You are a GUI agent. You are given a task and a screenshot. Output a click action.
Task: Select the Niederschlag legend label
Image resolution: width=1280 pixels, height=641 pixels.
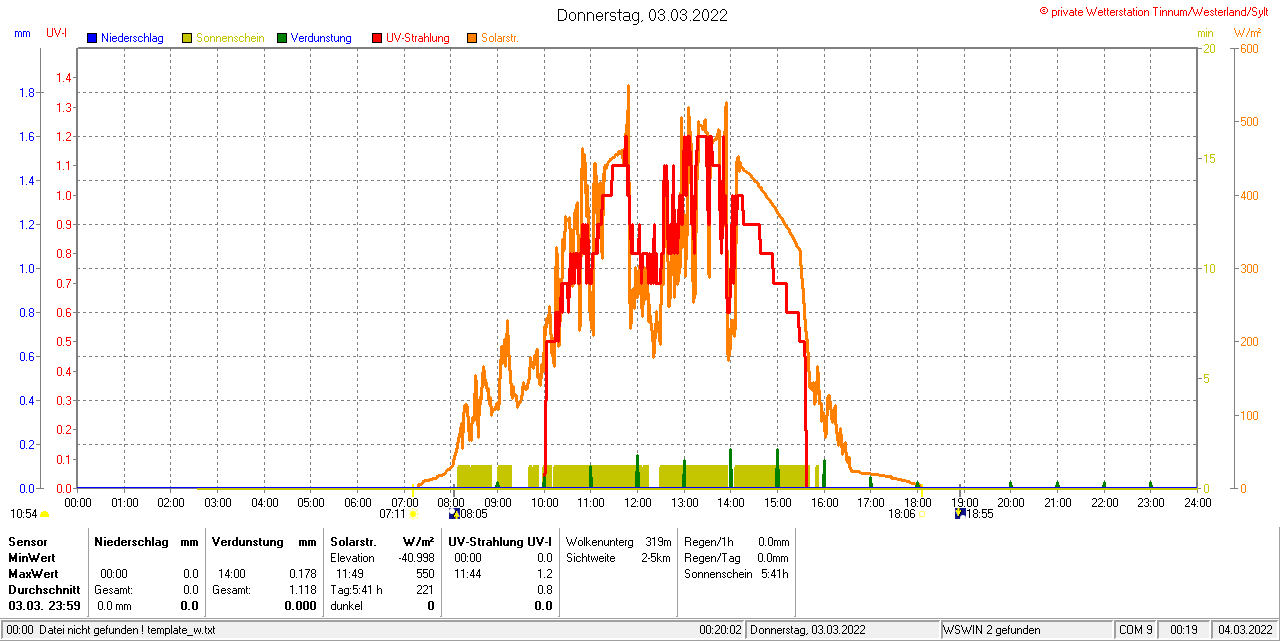click(x=132, y=38)
